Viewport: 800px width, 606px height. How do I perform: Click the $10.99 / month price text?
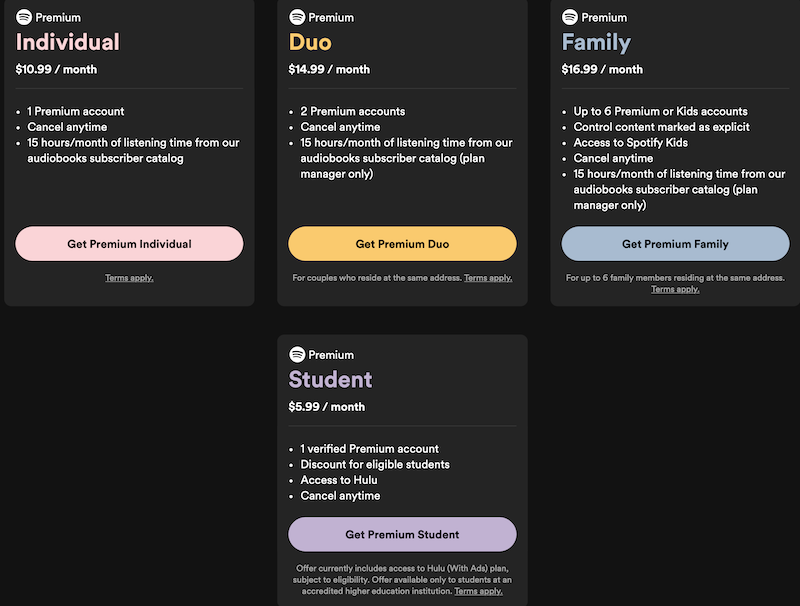tap(56, 70)
